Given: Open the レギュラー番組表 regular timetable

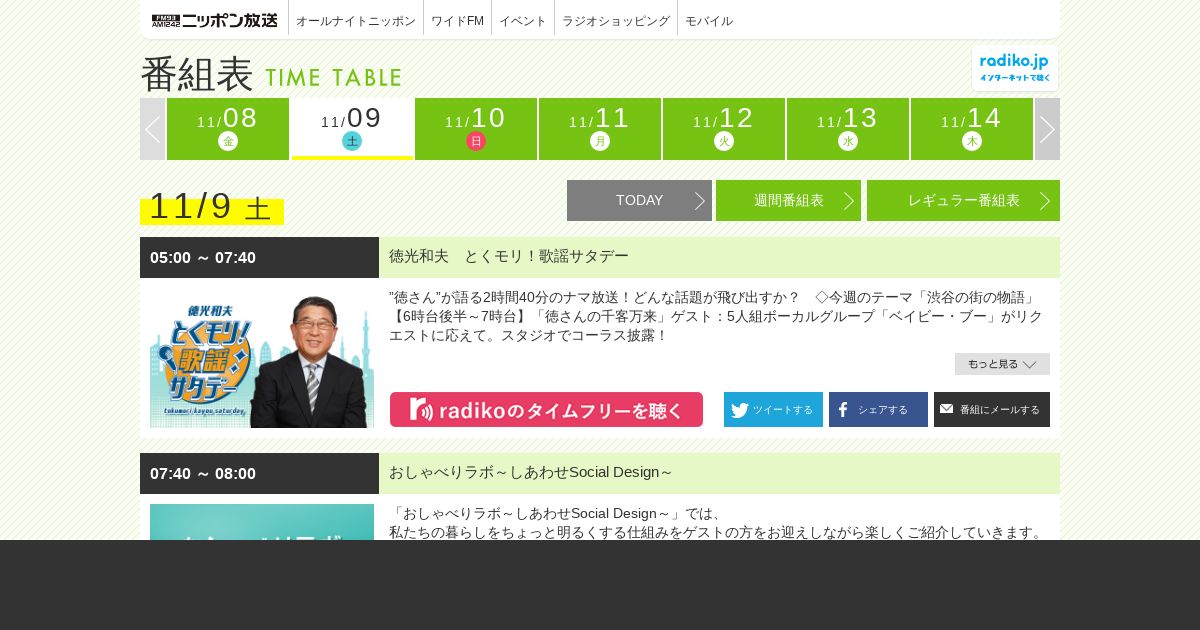Looking at the screenshot, I should pyautogui.click(x=963, y=200).
